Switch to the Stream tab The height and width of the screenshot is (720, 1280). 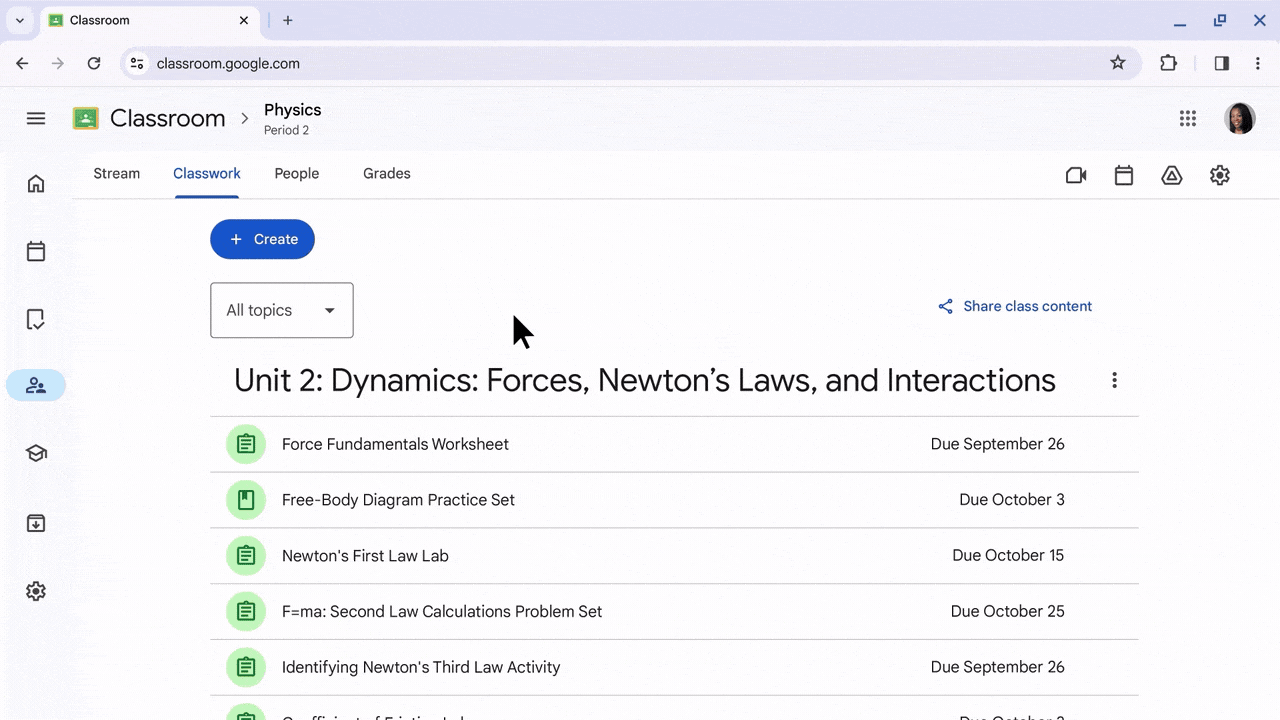click(x=116, y=173)
